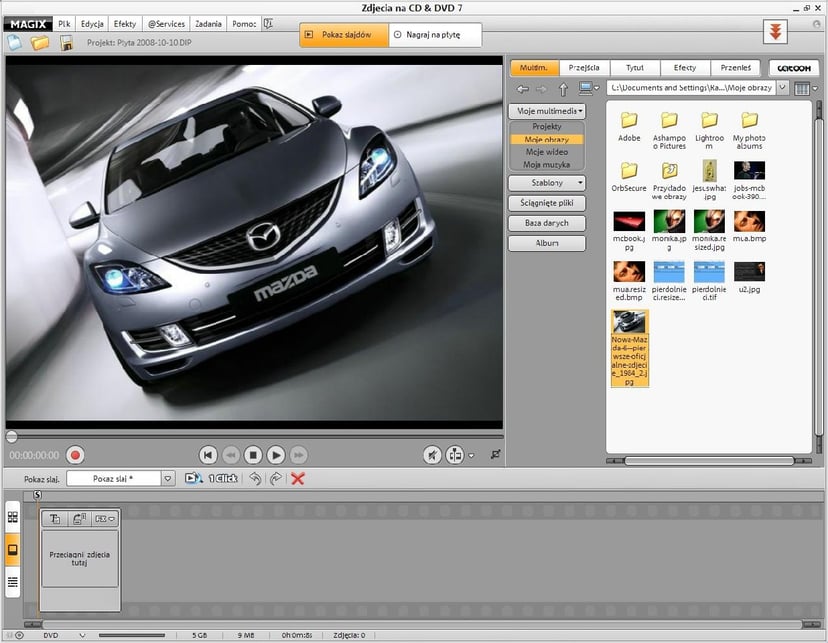Click the file browser horizontal scrollbar
The width and height of the screenshot is (828, 643).
[x=709, y=461]
